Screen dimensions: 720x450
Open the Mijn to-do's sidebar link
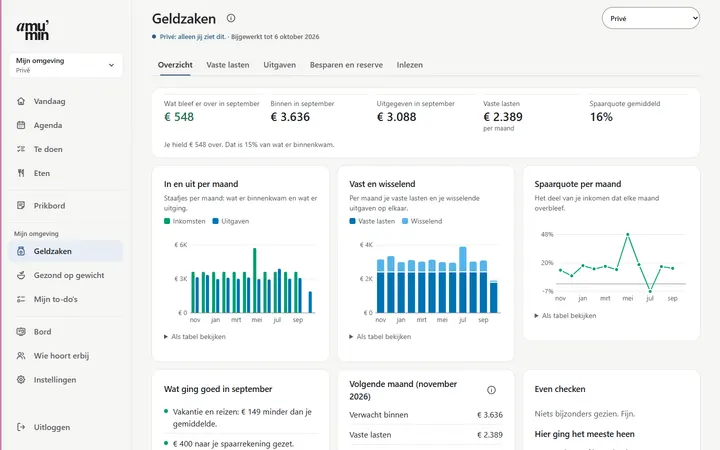[x=66, y=299]
